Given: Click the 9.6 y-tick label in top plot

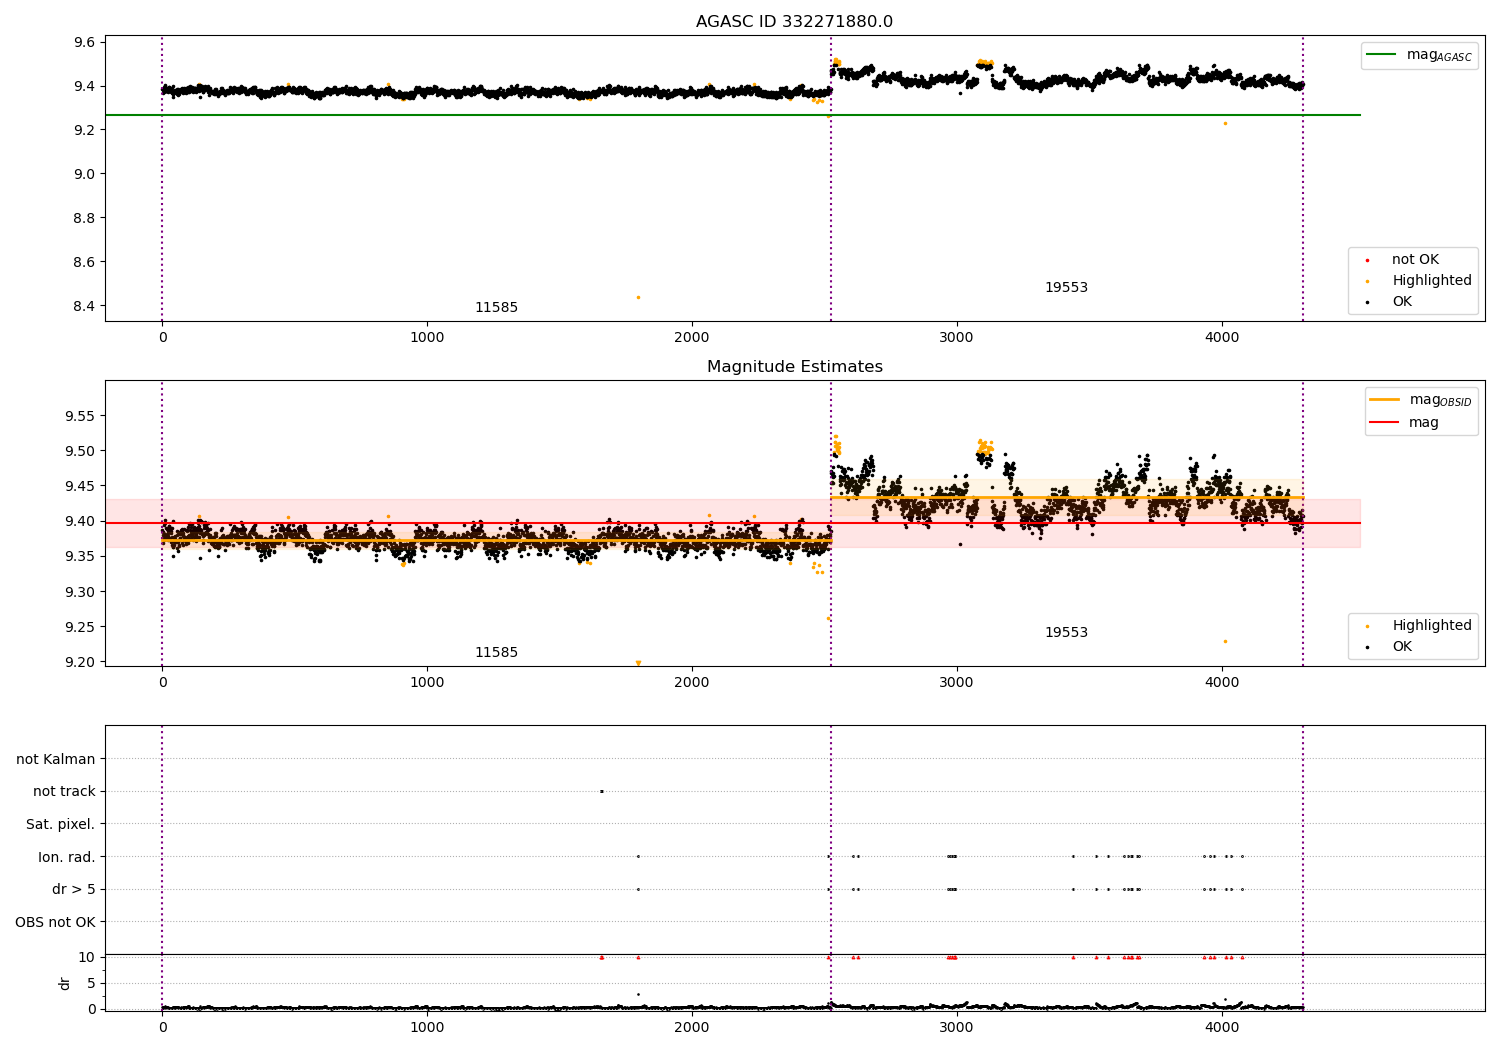Looking at the screenshot, I should (84, 42).
